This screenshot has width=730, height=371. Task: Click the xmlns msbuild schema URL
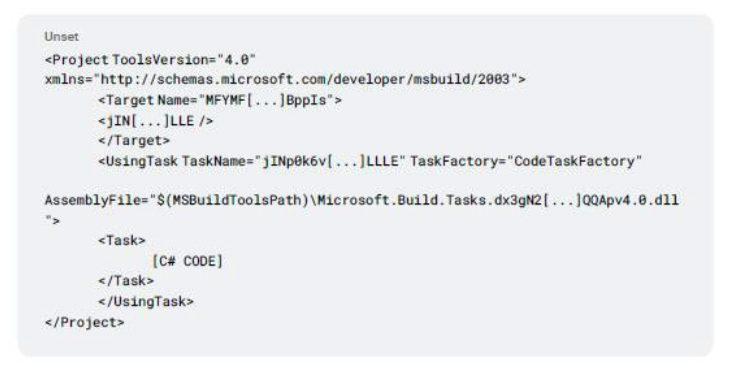(306, 80)
